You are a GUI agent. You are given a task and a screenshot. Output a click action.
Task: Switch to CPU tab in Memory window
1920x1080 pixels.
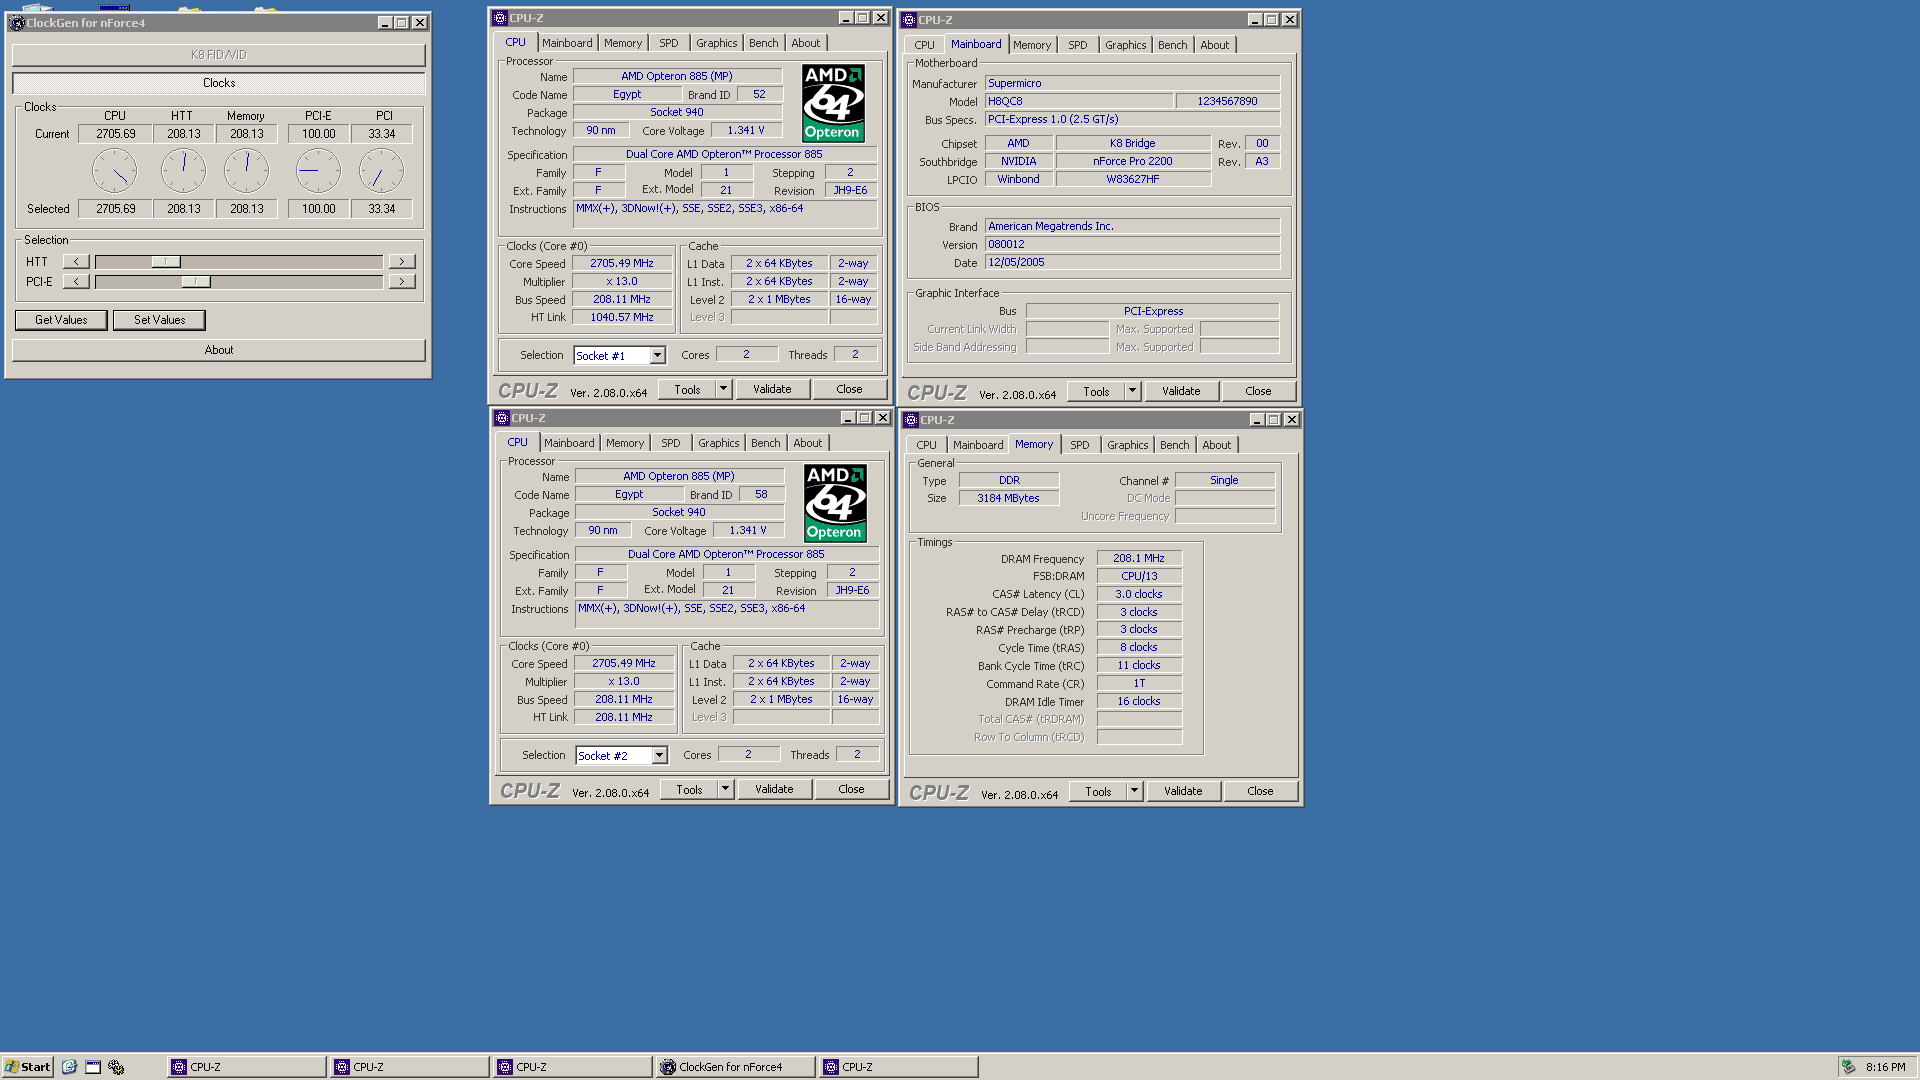(927, 445)
